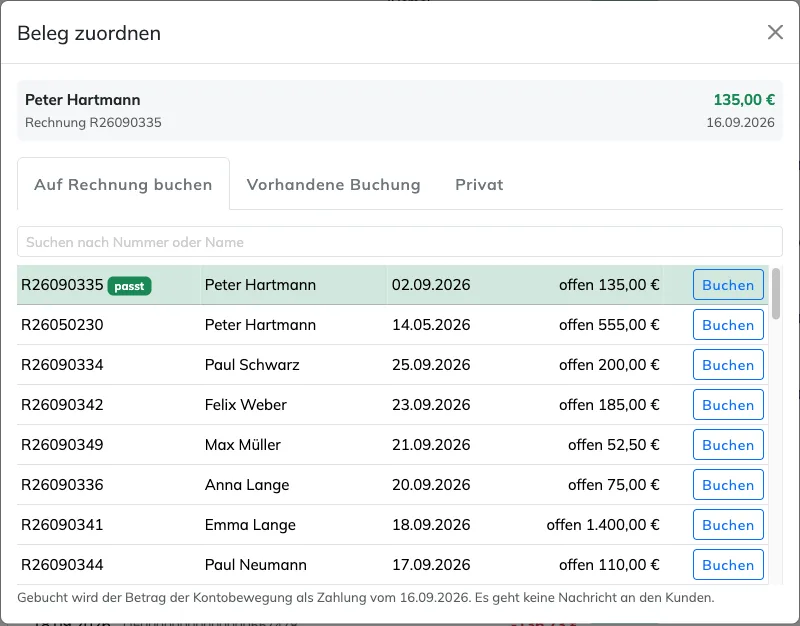The height and width of the screenshot is (626, 800).
Task: Click the Beleg zuordnen dialog title
Action: 89,33
